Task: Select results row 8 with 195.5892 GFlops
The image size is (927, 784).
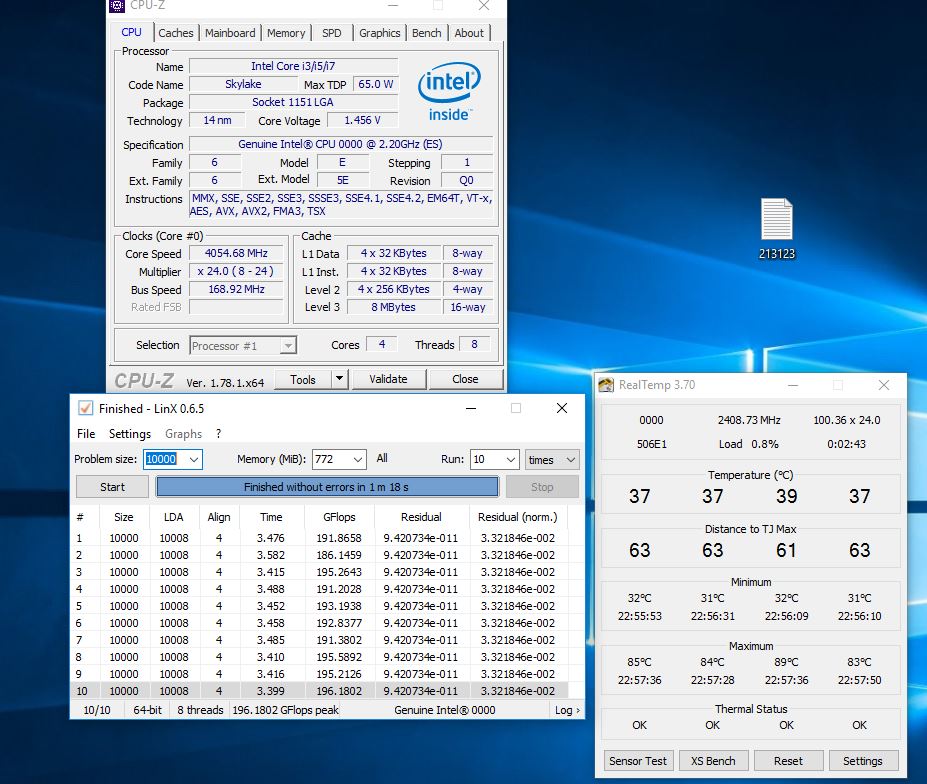Action: tap(319, 657)
